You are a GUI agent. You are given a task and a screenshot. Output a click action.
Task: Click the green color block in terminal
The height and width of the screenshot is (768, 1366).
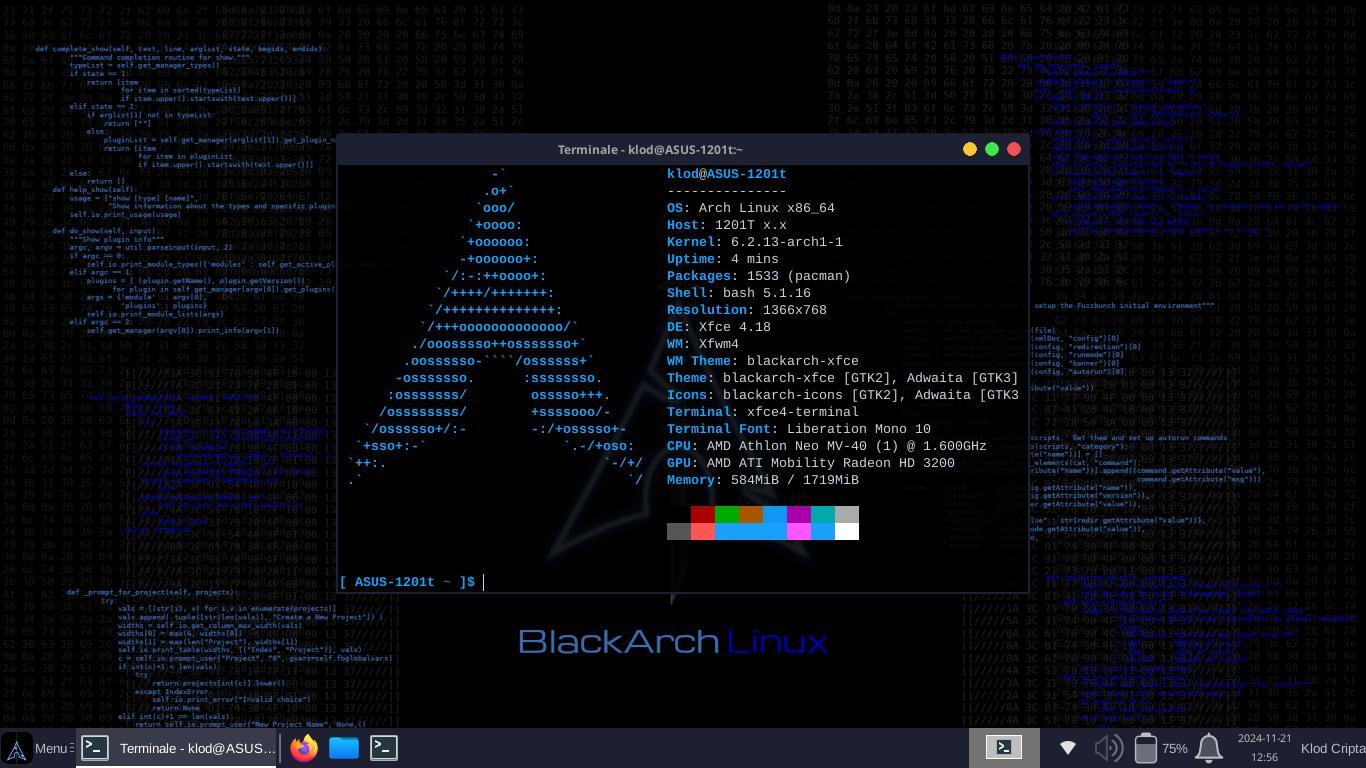click(x=727, y=514)
